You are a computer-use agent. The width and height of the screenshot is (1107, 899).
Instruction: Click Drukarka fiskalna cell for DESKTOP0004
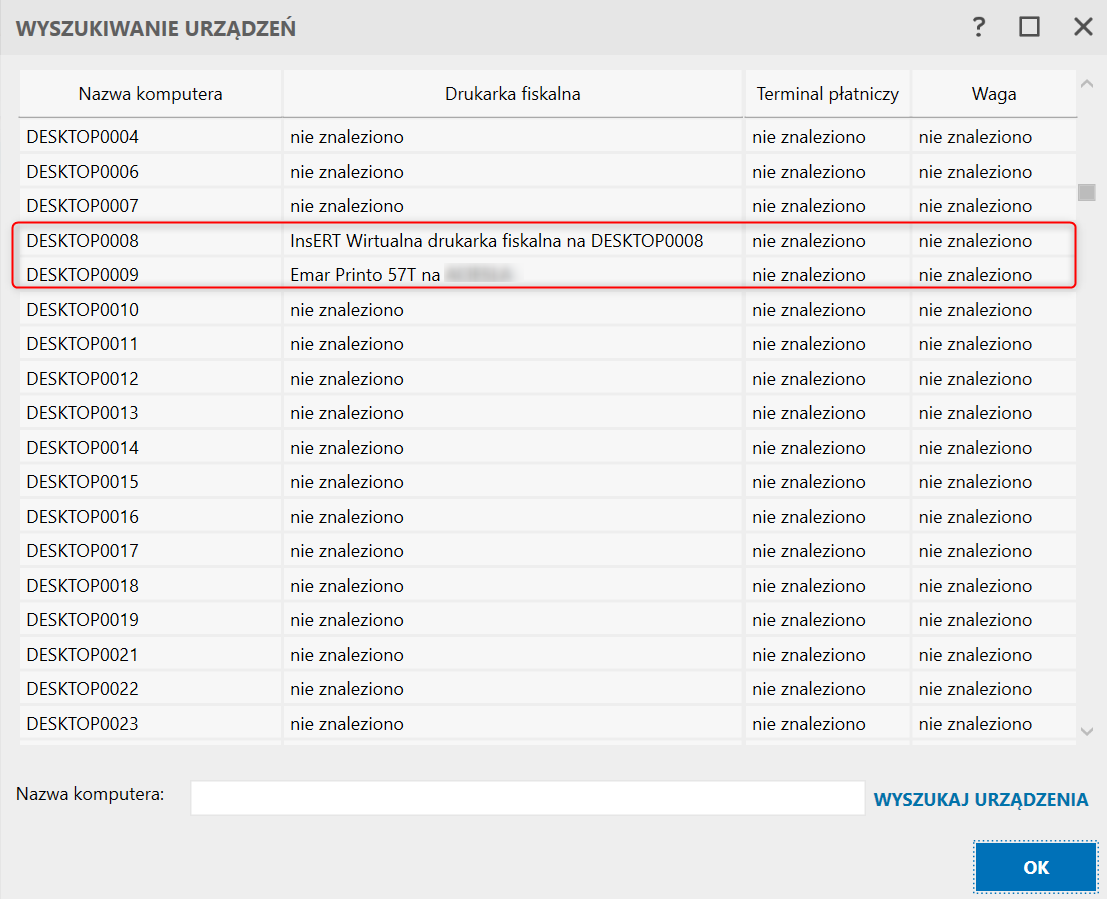pyautogui.click(x=513, y=137)
